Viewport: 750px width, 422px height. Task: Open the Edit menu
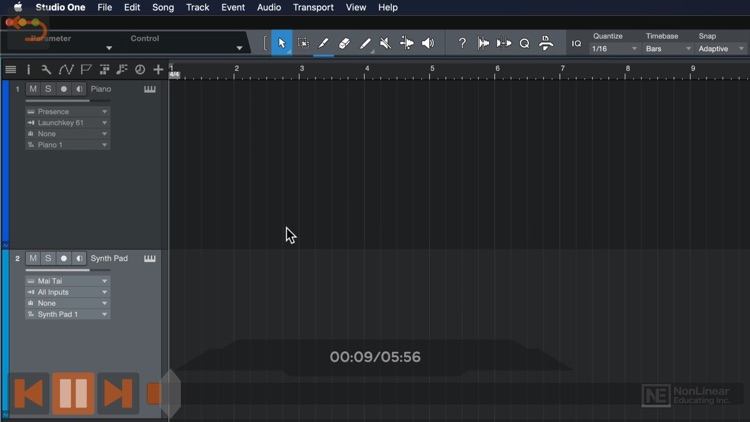point(132,8)
